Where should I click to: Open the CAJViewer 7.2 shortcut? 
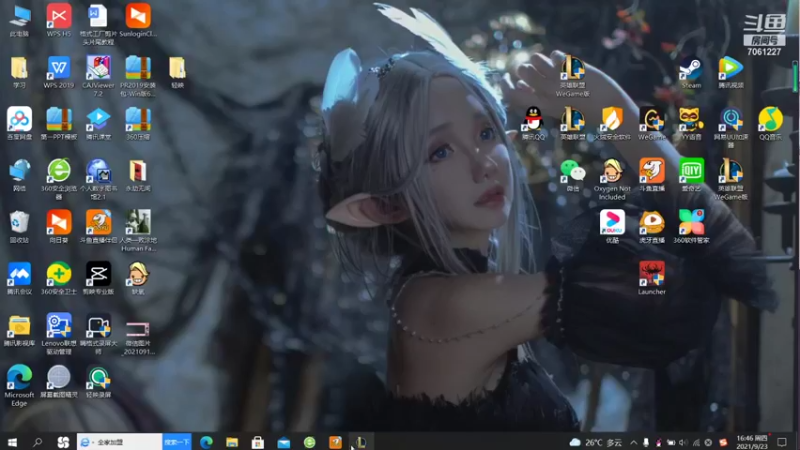[x=98, y=76]
